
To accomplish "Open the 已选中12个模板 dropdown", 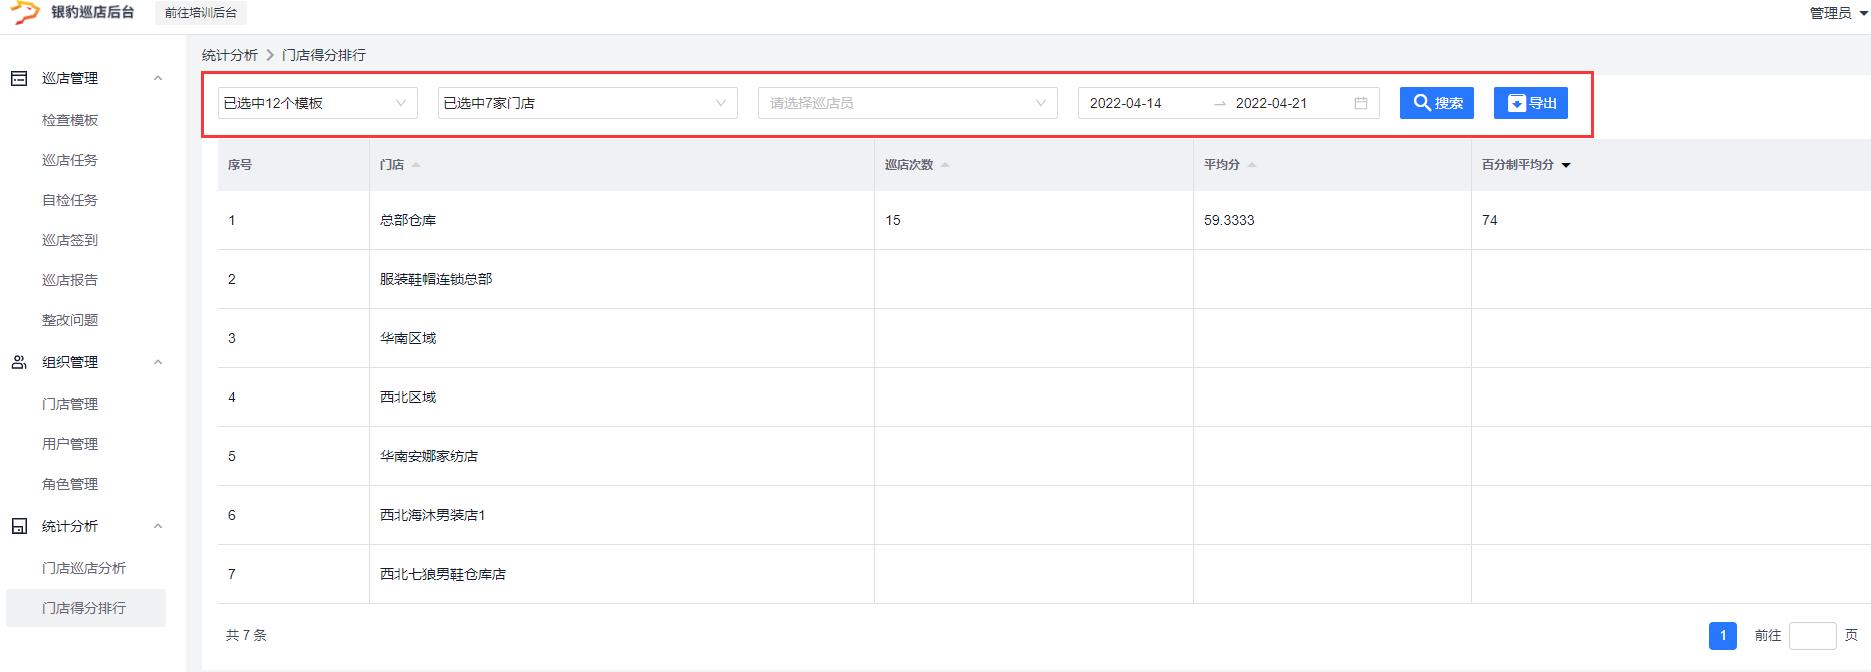I will [x=317, y=103].
